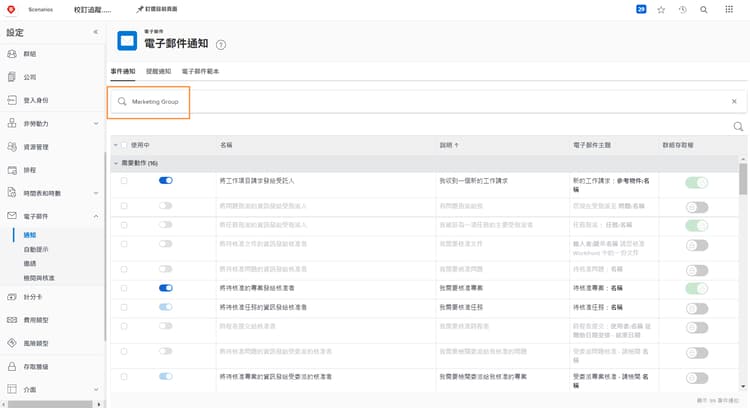Click the 計分卡 scorecard sidebar icon
Viewport: 750px width, 408px height.
pyautogui.click(x=12, y=297)
